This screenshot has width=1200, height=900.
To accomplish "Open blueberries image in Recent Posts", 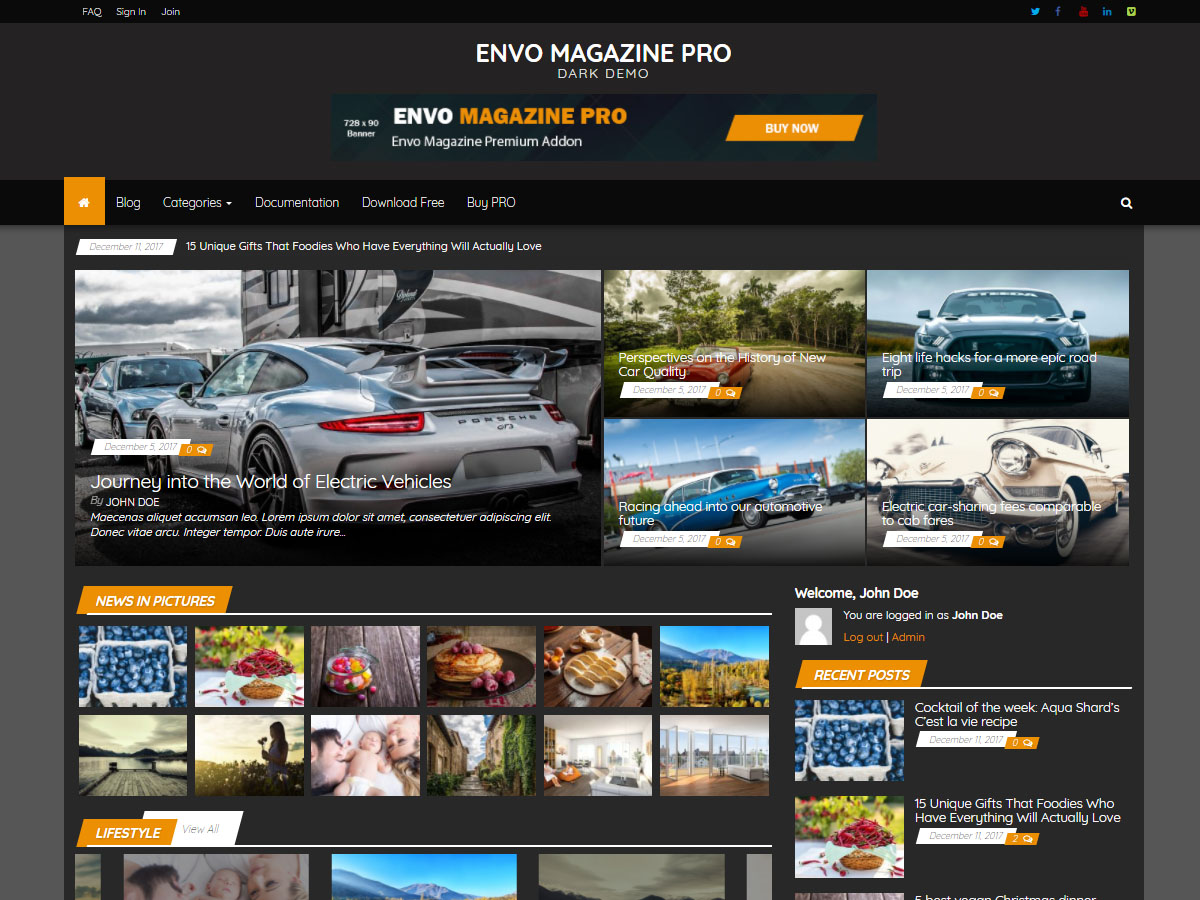I will tap(849, 741).
